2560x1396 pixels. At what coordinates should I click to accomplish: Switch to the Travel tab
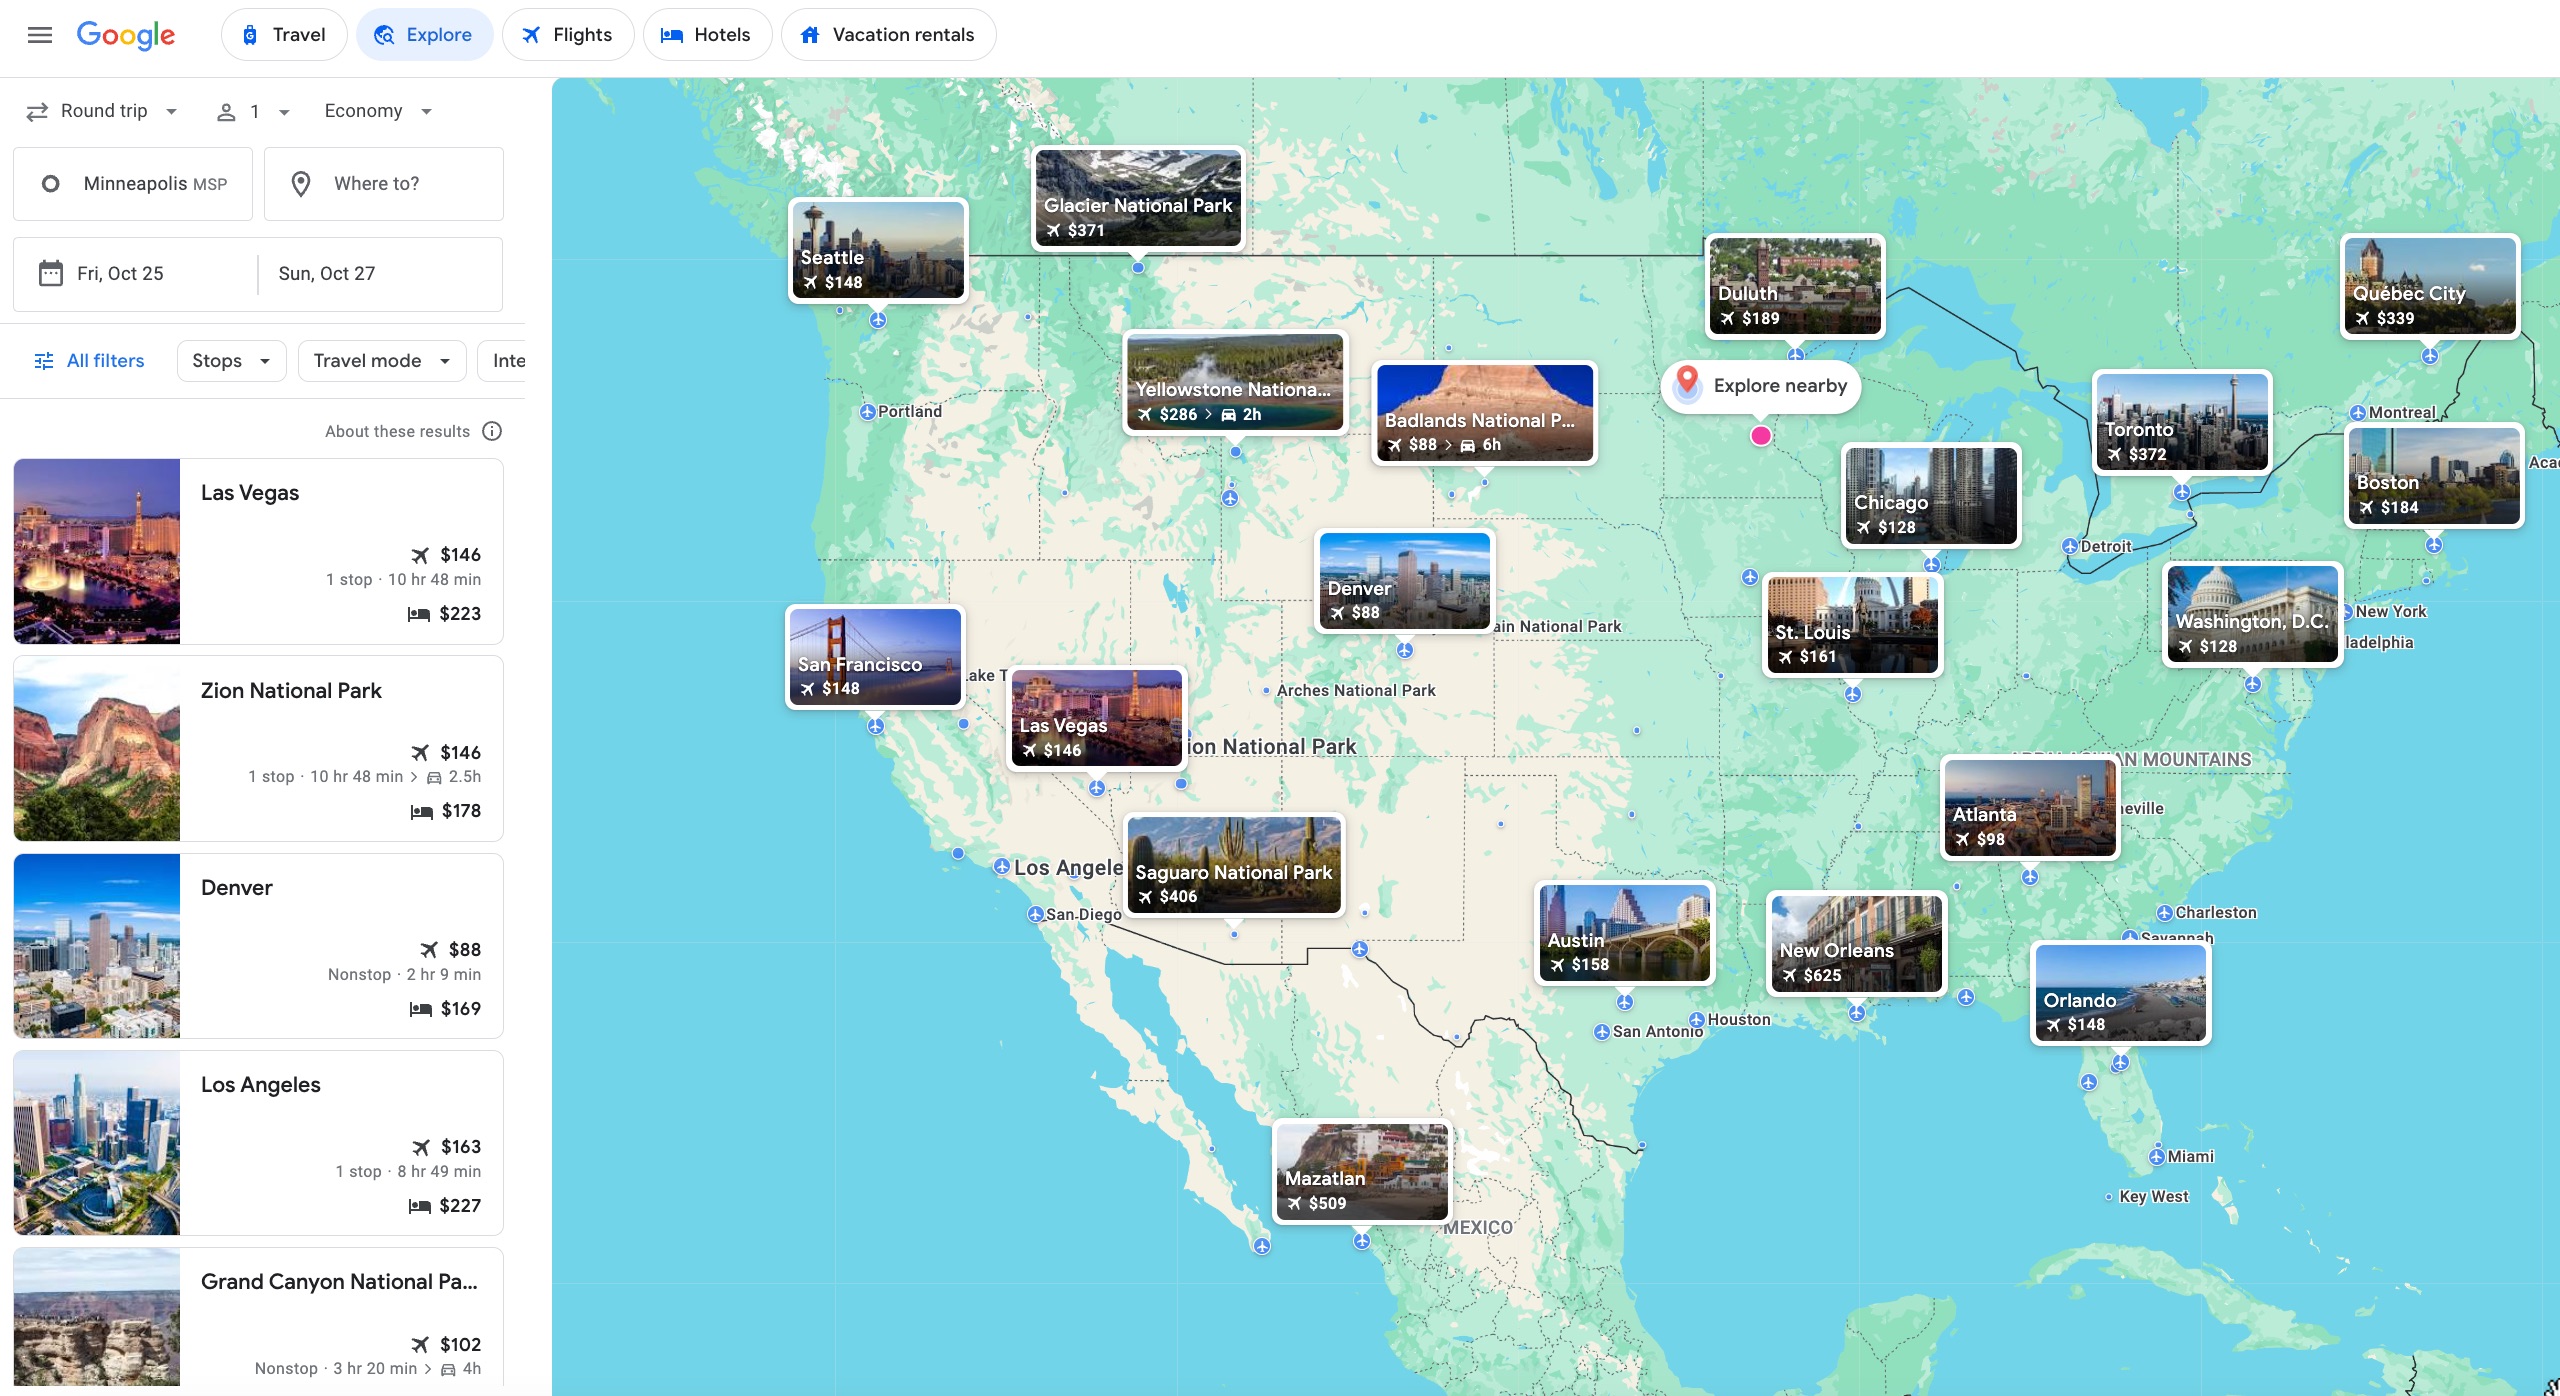[284, 34]
